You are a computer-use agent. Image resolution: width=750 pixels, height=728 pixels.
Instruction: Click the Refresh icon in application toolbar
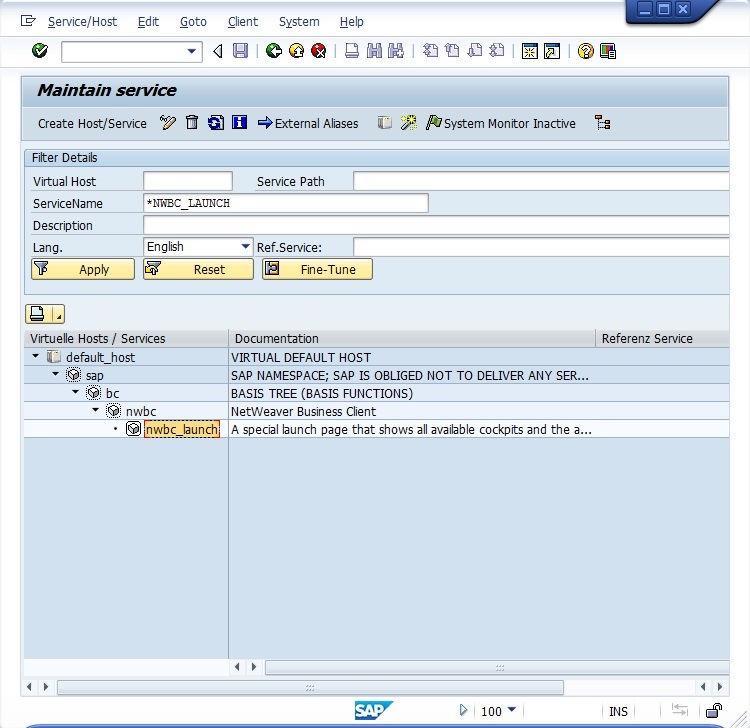[216, 123]
